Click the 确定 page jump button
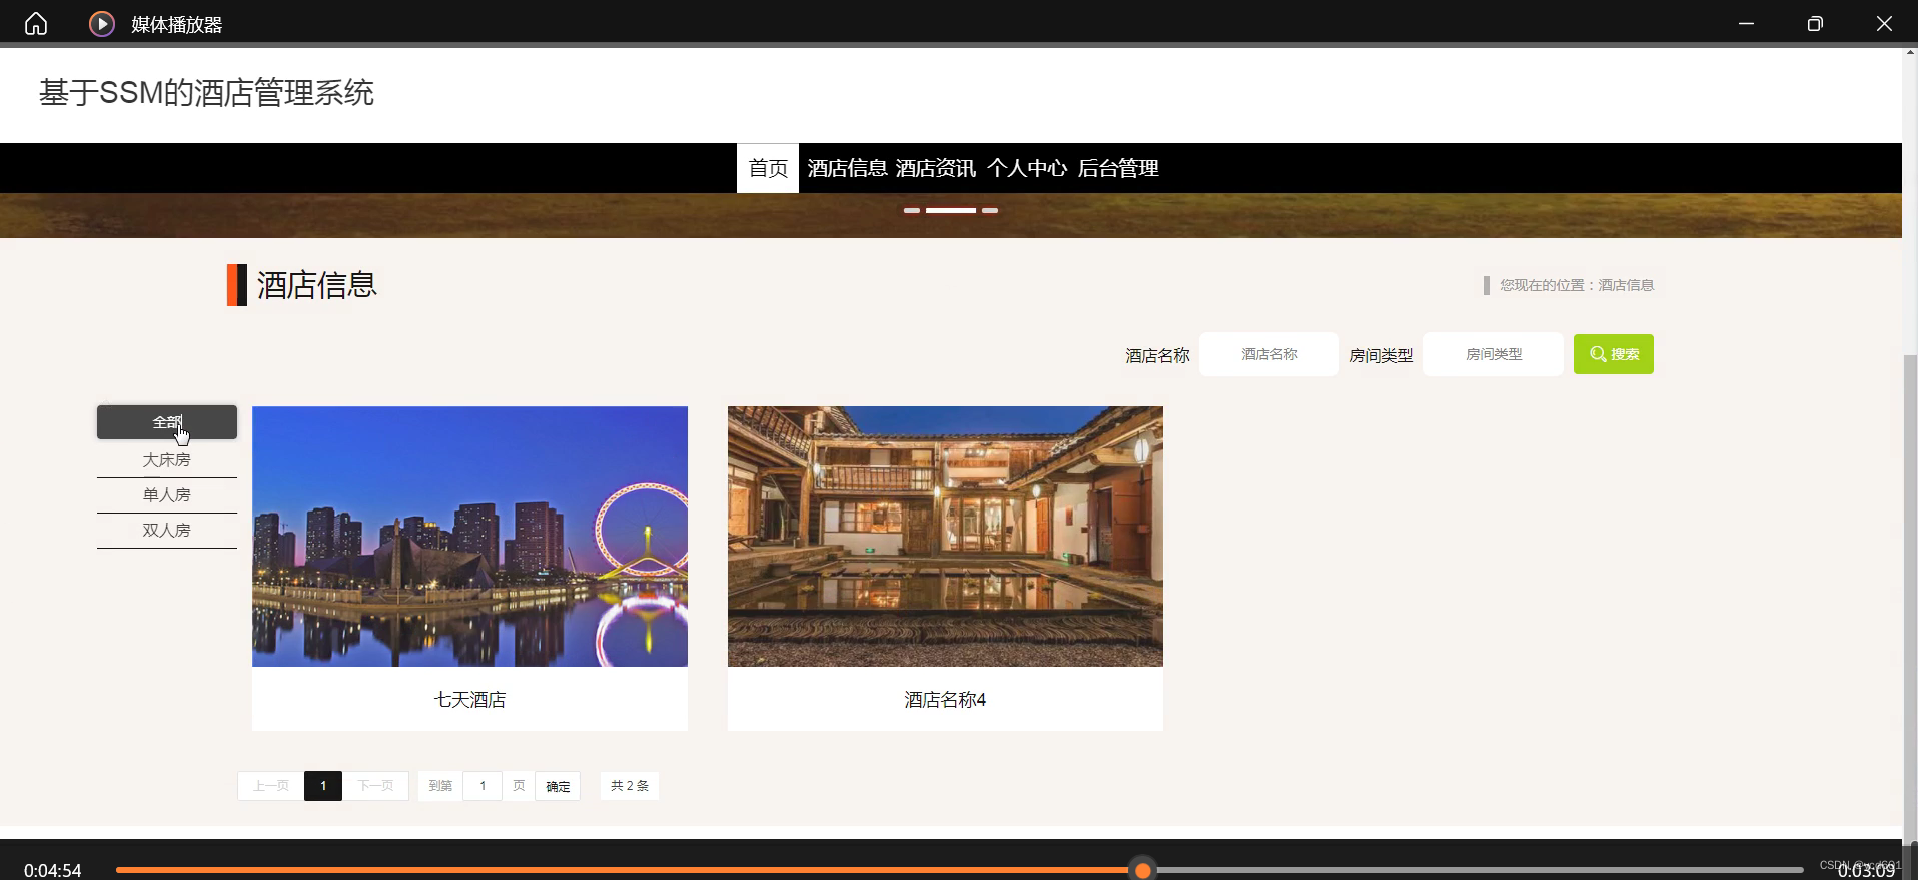This screenshot has width=1918, height=880. pyautogui.click(x=558, y=786)
